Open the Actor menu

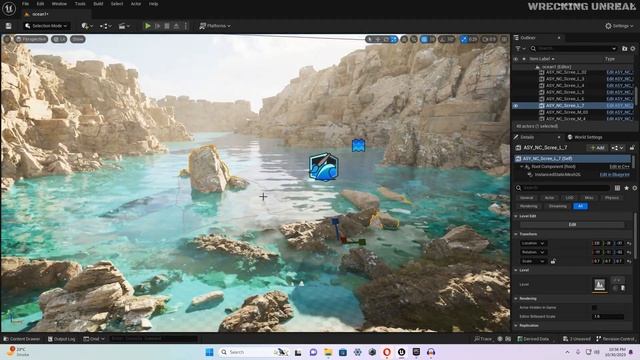(136, 4)
